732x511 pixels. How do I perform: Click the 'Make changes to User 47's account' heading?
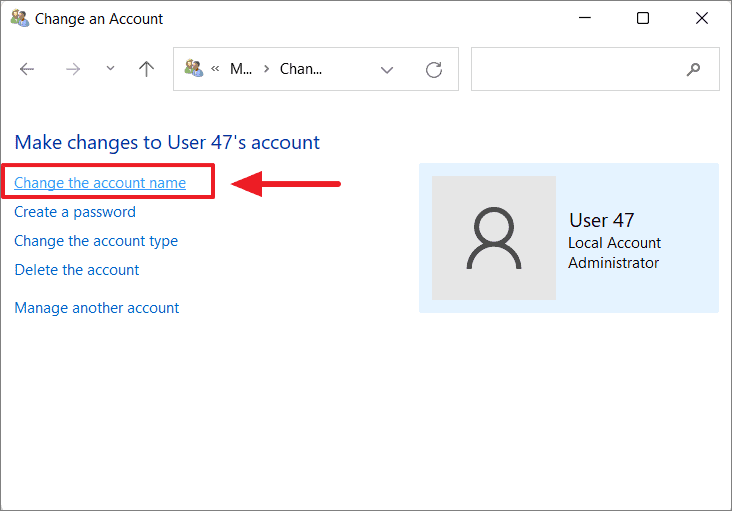[167, 142]
